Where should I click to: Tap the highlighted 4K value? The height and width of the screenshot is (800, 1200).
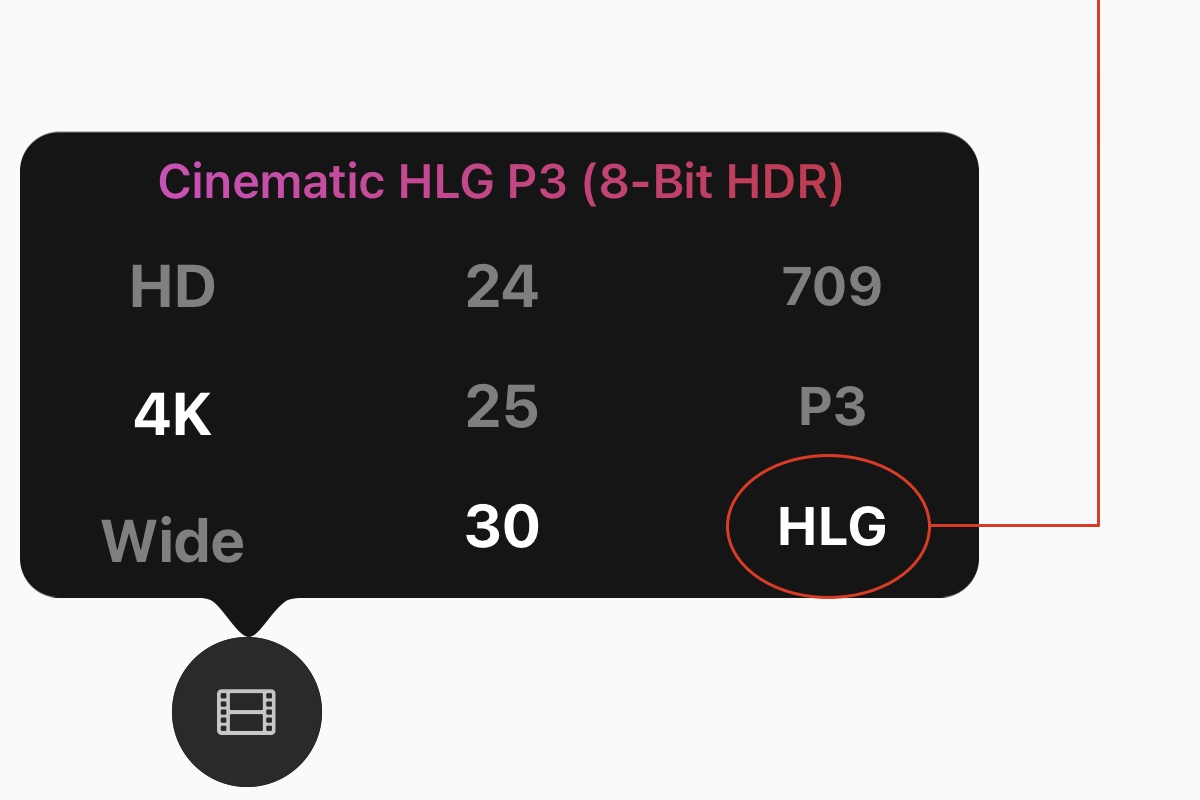[173, 417]
